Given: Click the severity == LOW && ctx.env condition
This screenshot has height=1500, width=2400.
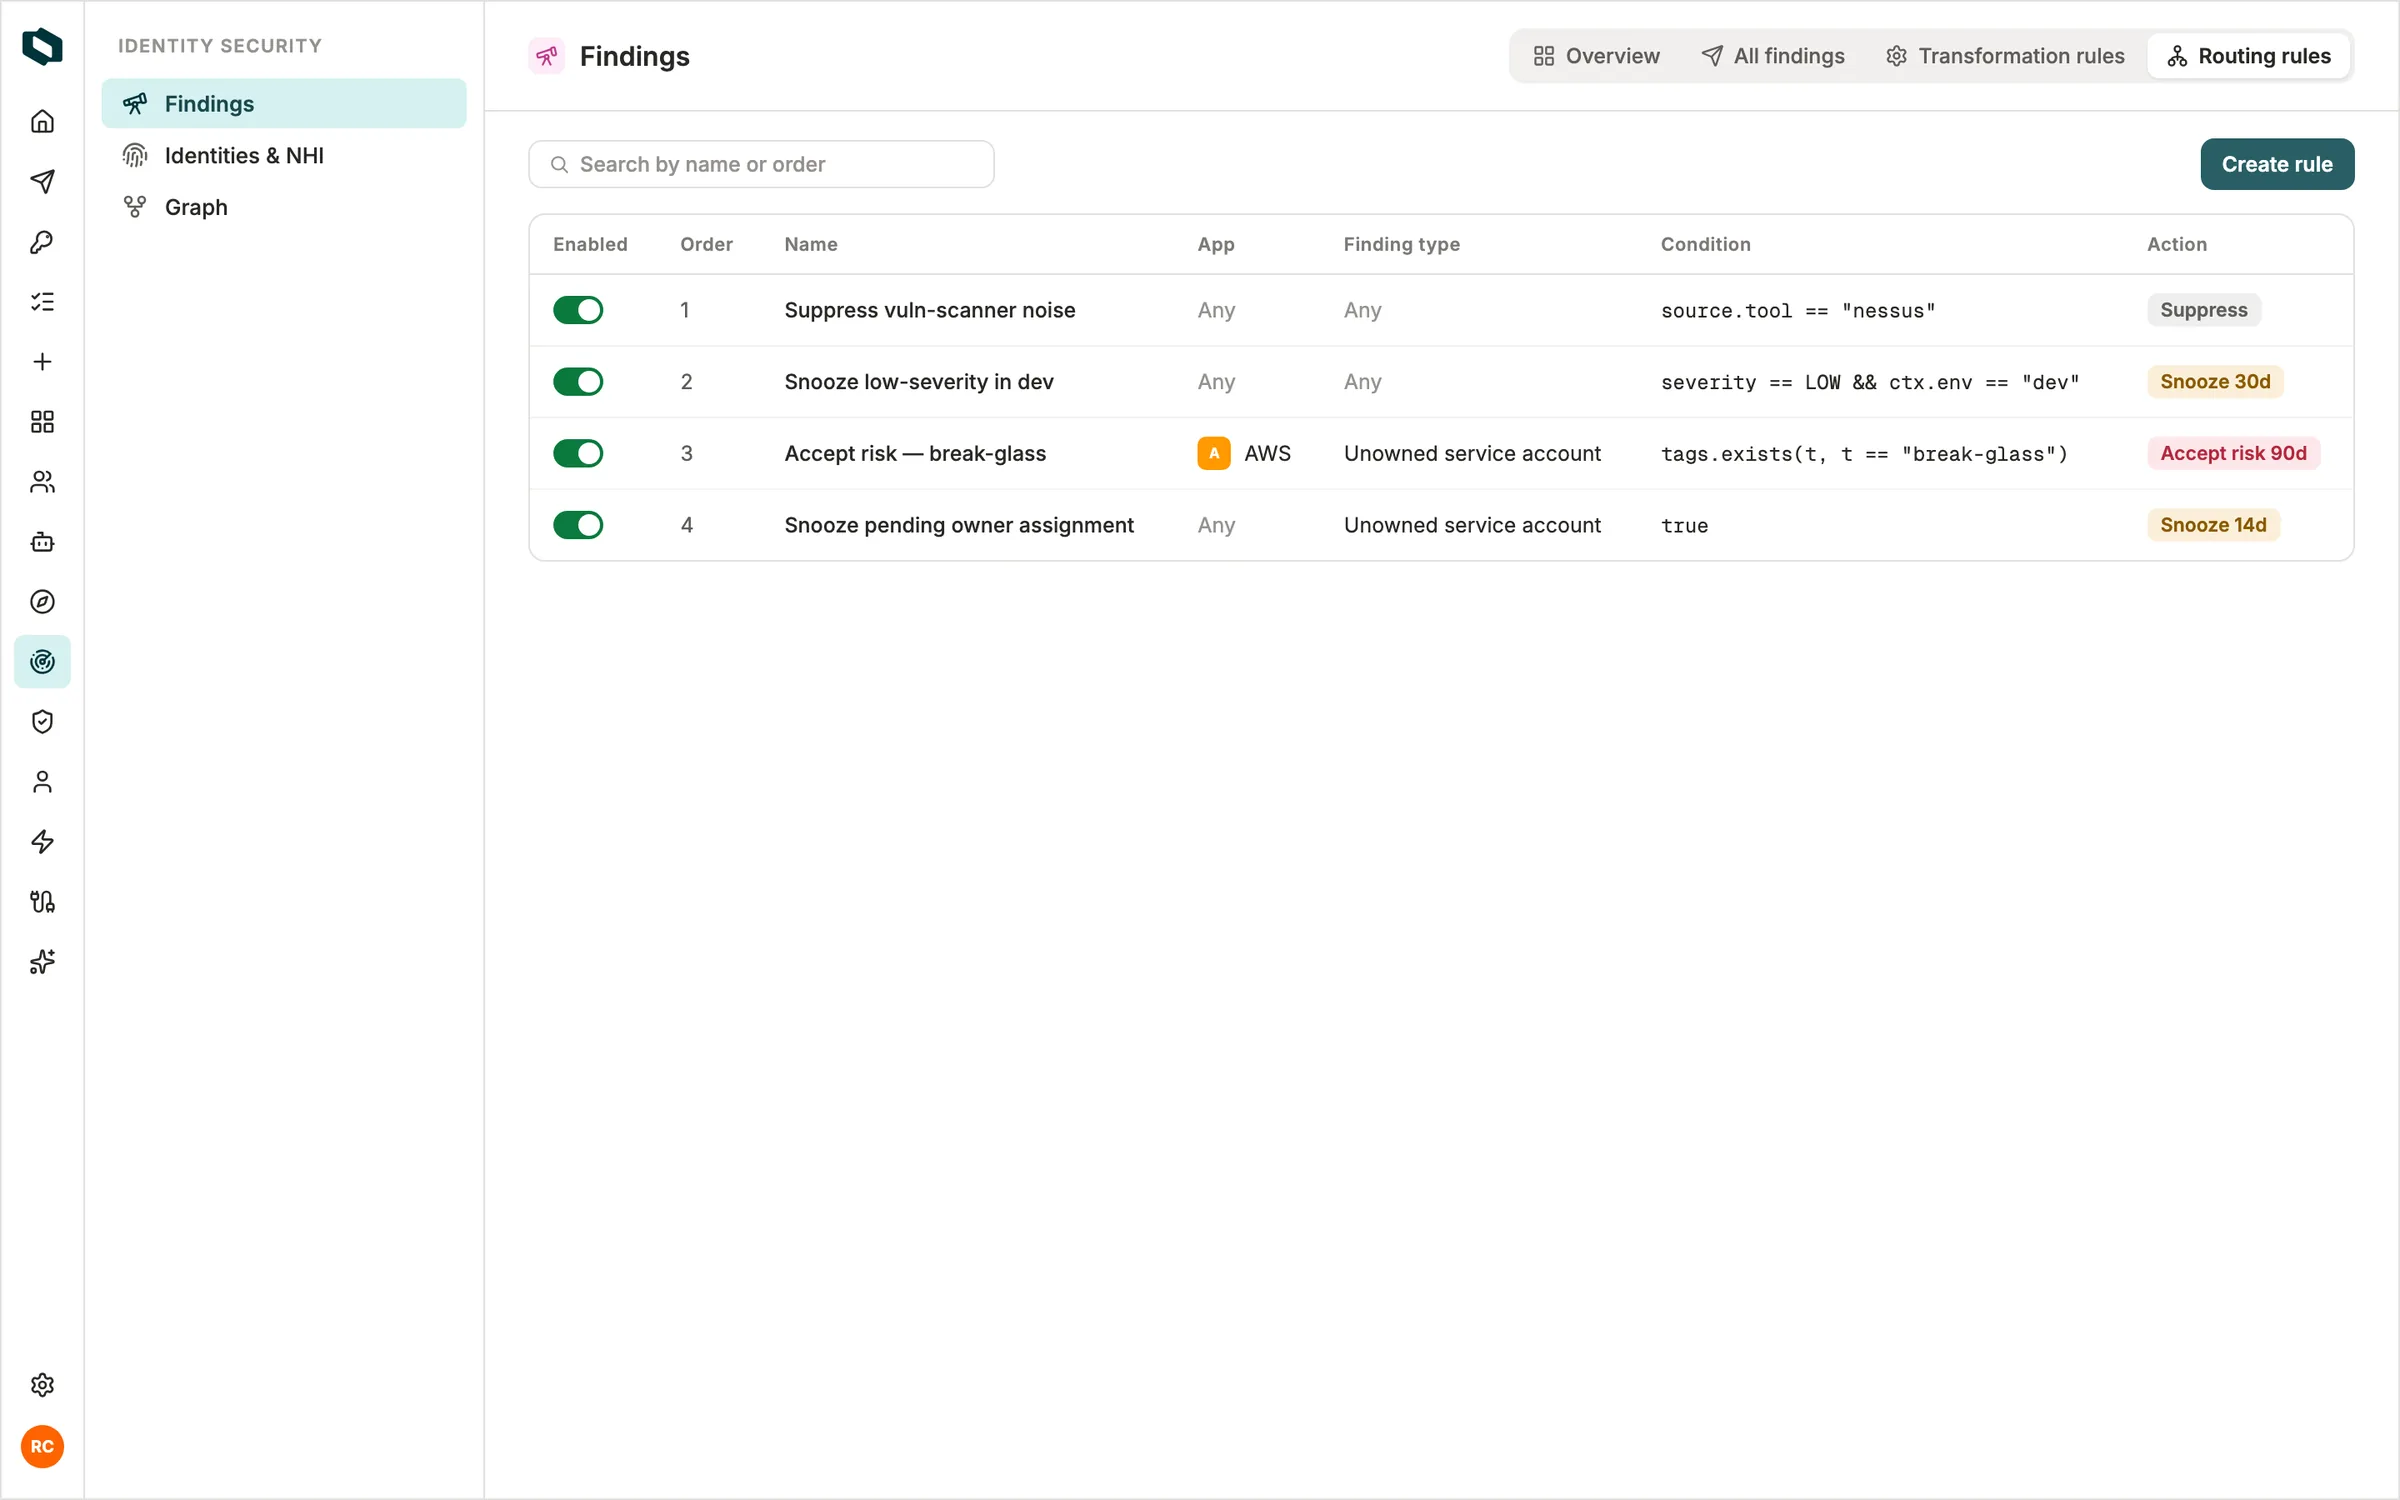Looking at the screenshot, I should [x=1870, y=383].
